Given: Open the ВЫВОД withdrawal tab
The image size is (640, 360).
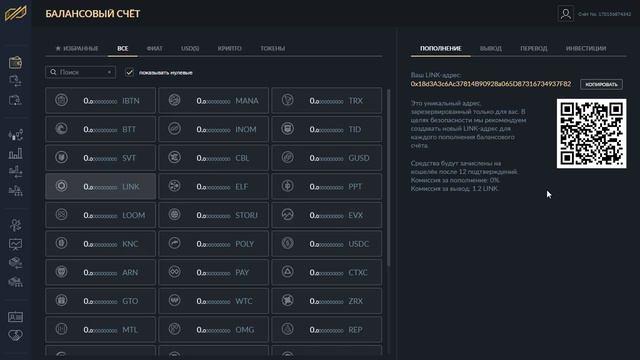Looking at the screenshot, I should pos(491,48).
